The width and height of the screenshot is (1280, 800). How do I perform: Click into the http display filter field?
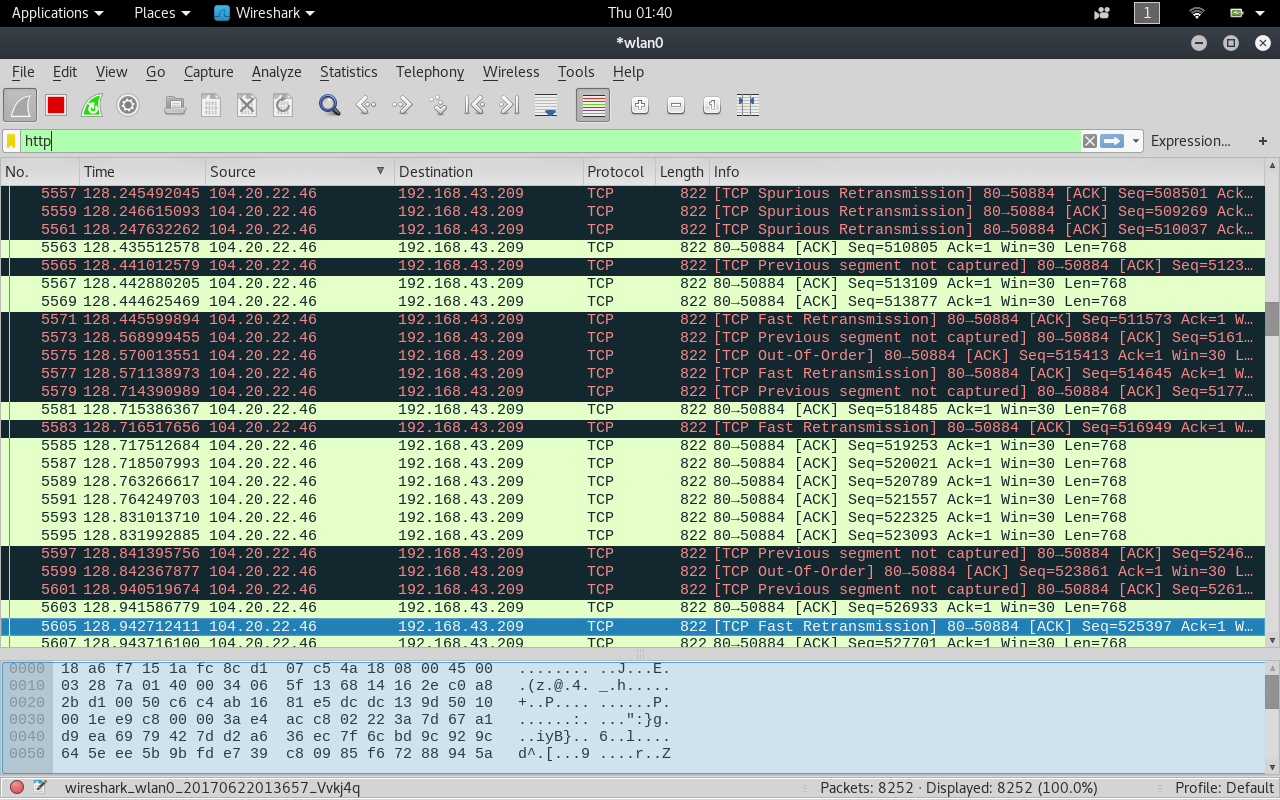pos(550,141)
